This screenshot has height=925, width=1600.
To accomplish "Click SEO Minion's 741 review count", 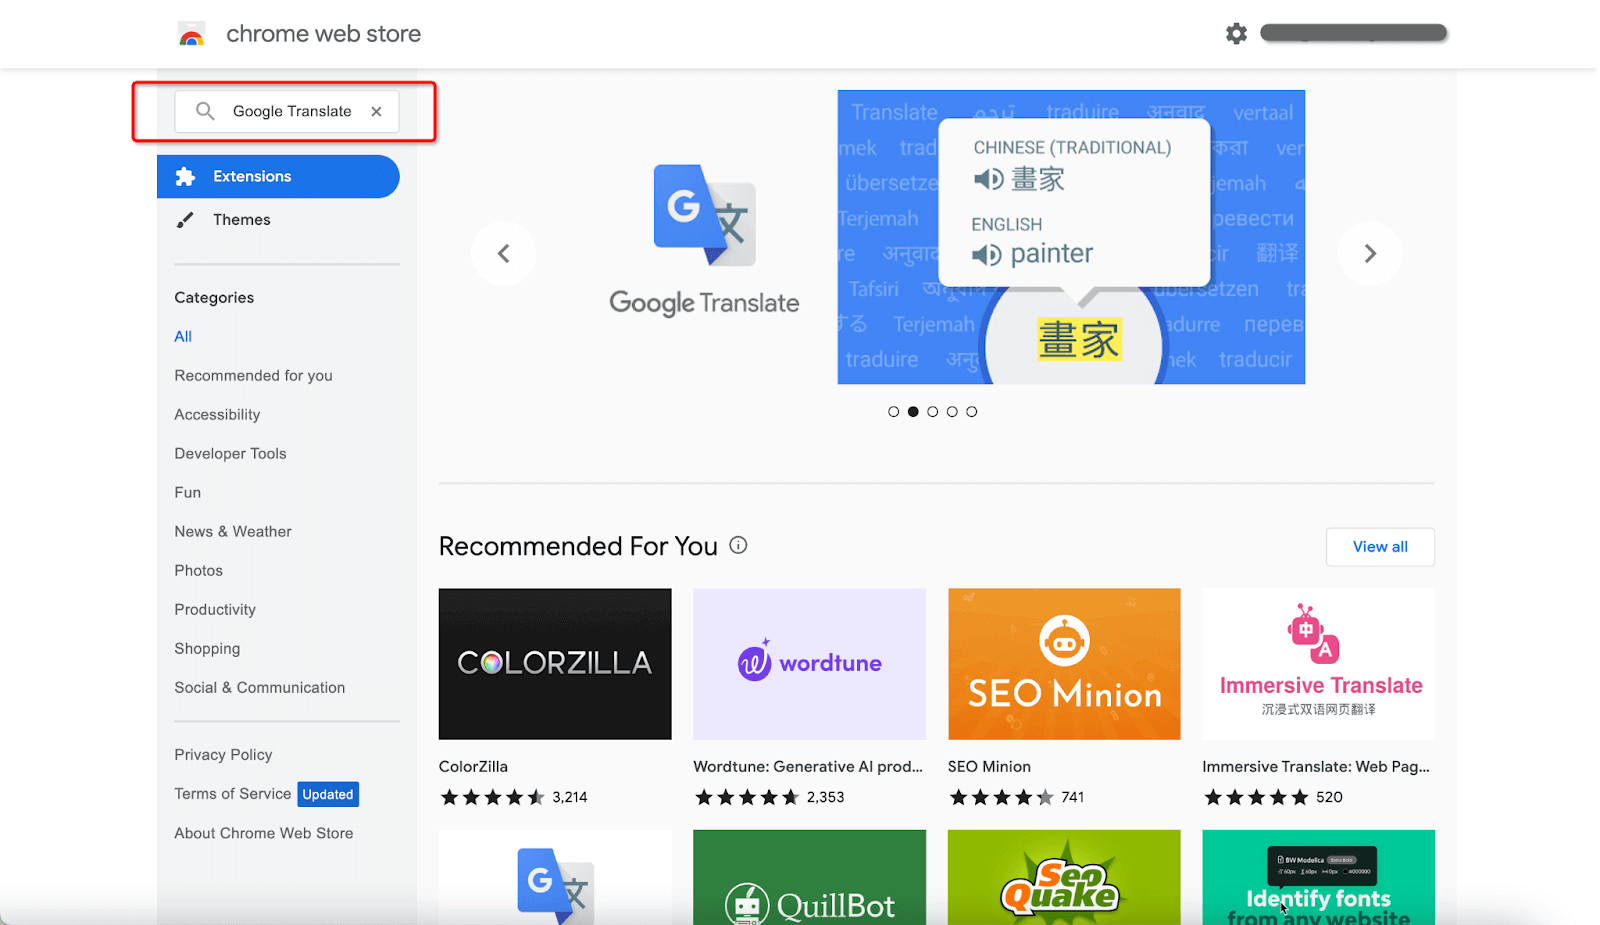I will point(1073,798).
